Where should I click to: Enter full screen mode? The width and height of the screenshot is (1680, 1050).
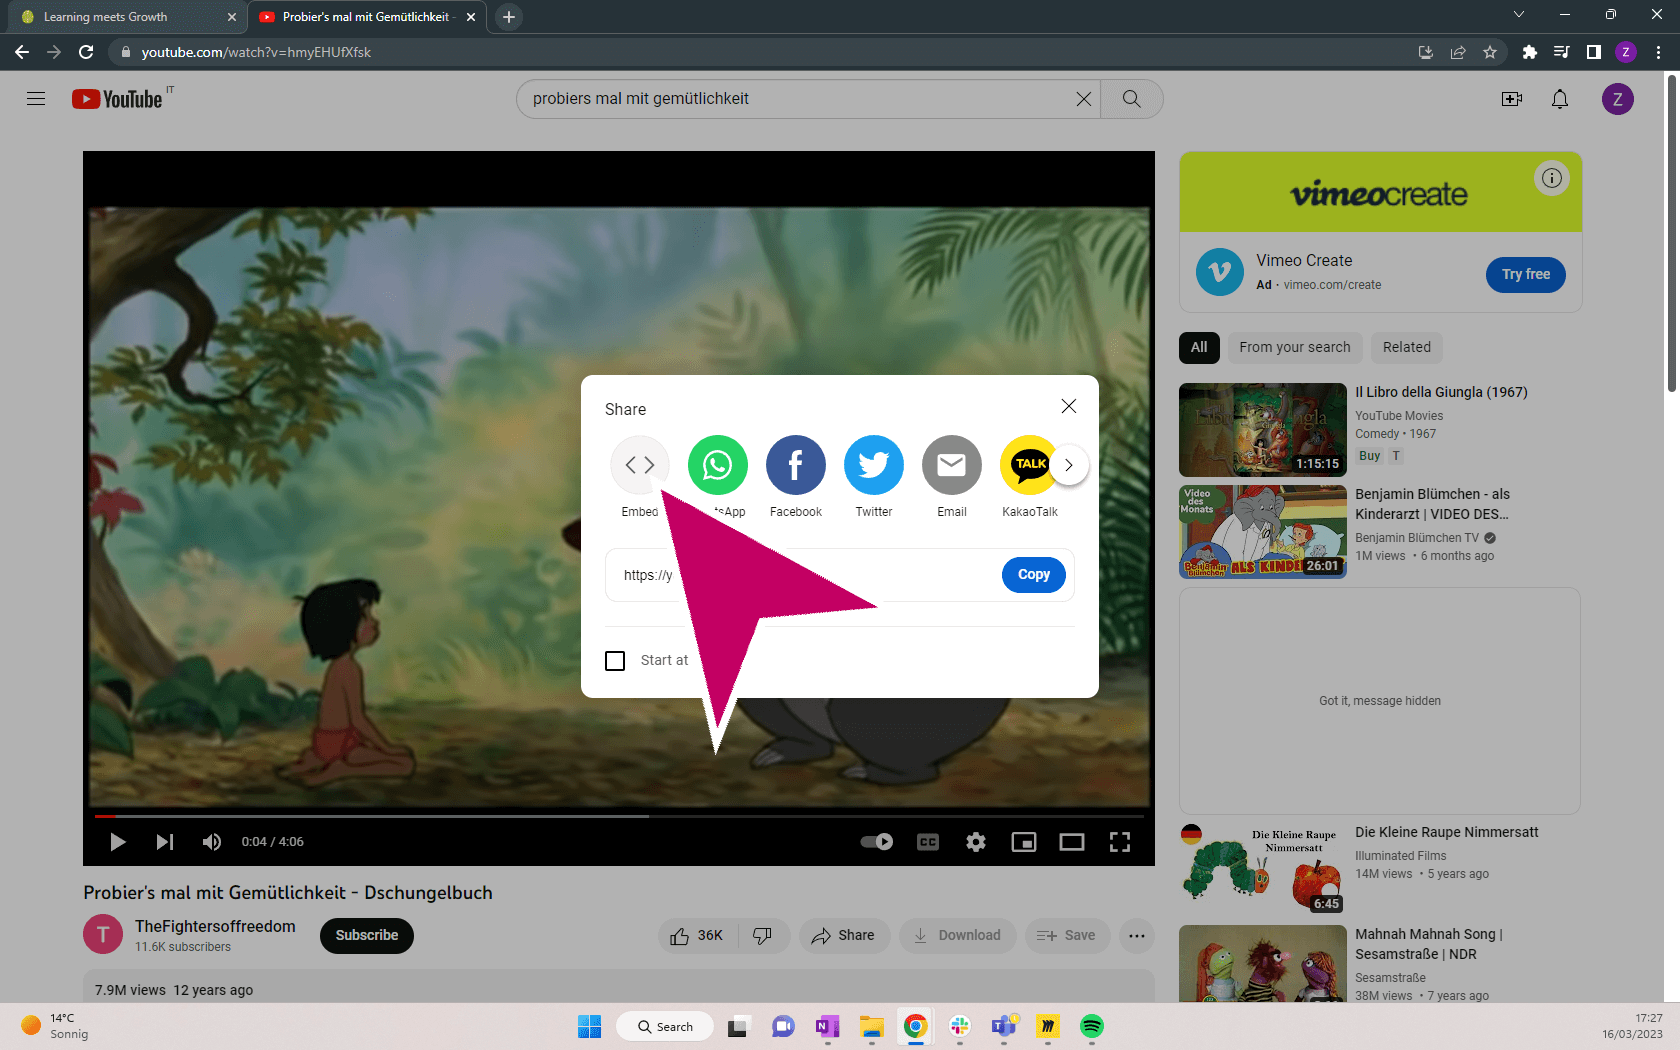pyautogui.click(x=1120, y=842)
